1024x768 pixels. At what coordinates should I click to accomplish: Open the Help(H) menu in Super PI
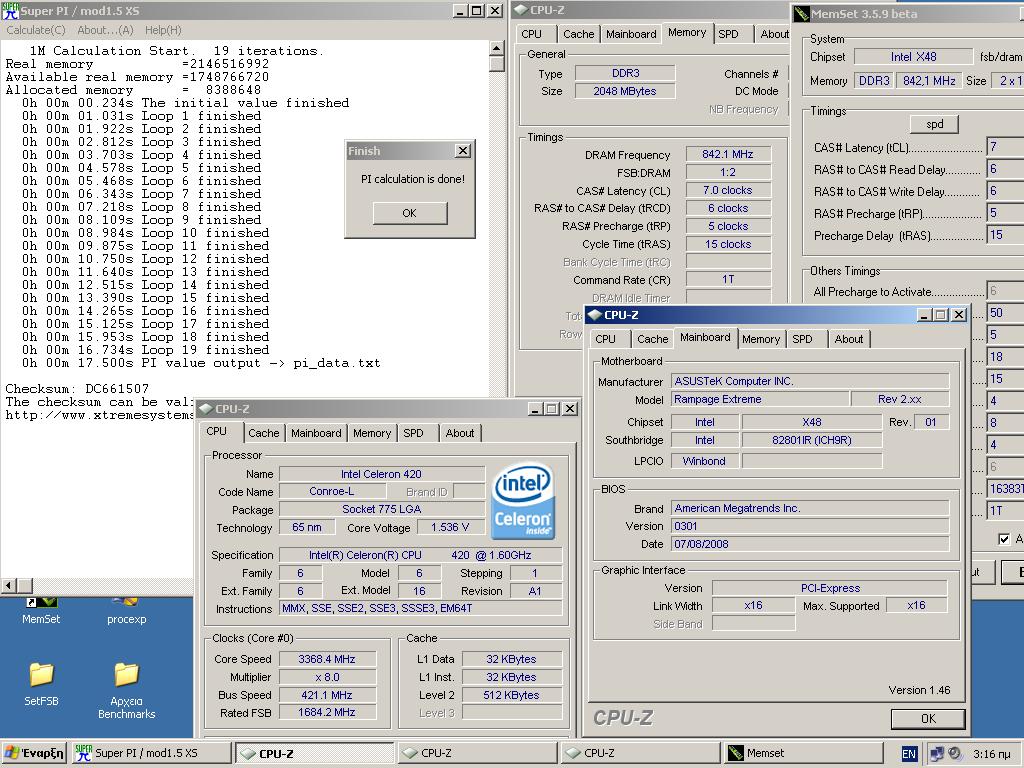163,30
